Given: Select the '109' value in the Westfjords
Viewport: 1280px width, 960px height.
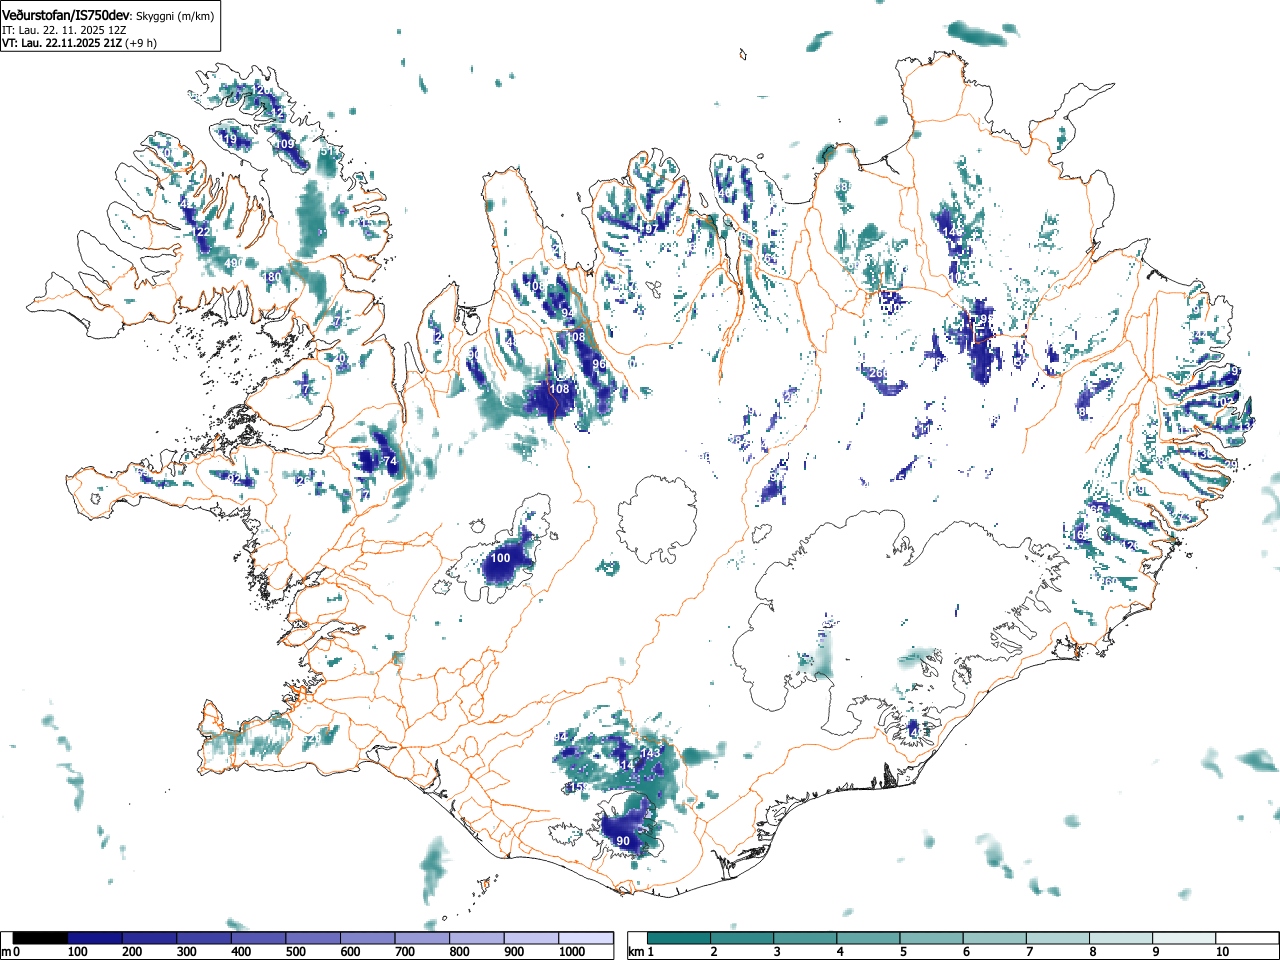Looking at the screenshot, I should click(285, 144).
